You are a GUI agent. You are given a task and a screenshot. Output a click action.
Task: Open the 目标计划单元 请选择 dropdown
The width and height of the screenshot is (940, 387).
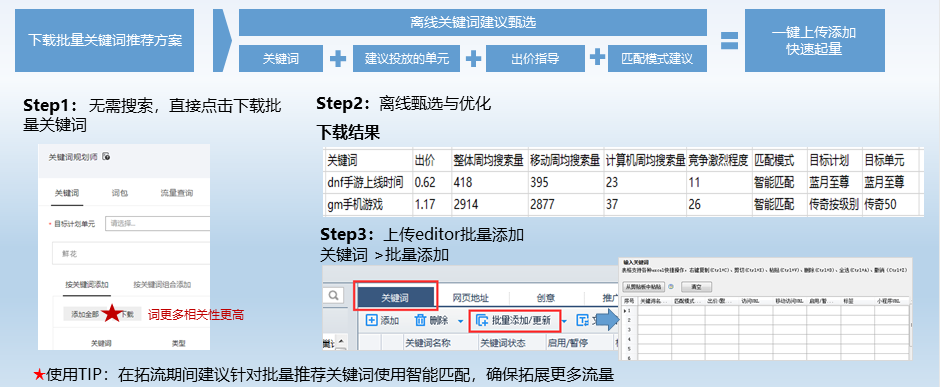(157, 223)
